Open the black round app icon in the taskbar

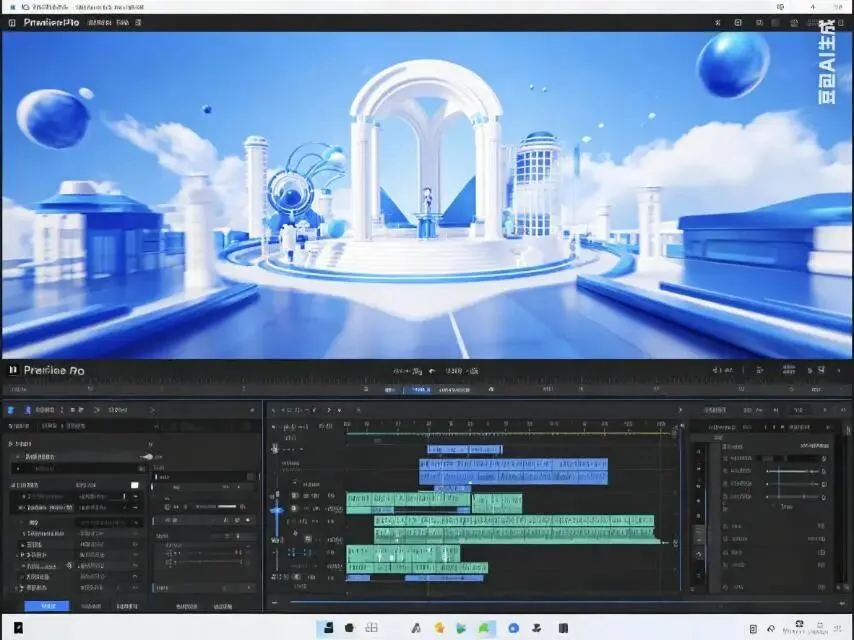point(350,628)
